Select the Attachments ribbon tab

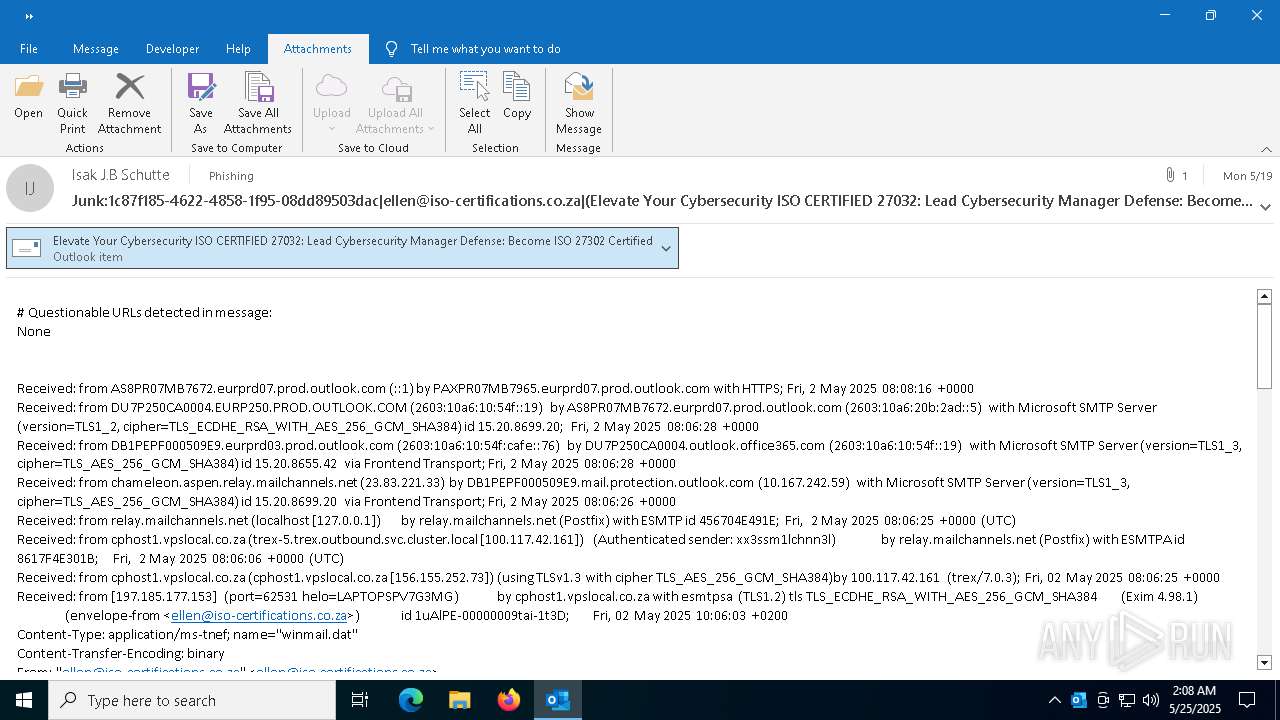point(318,49)
